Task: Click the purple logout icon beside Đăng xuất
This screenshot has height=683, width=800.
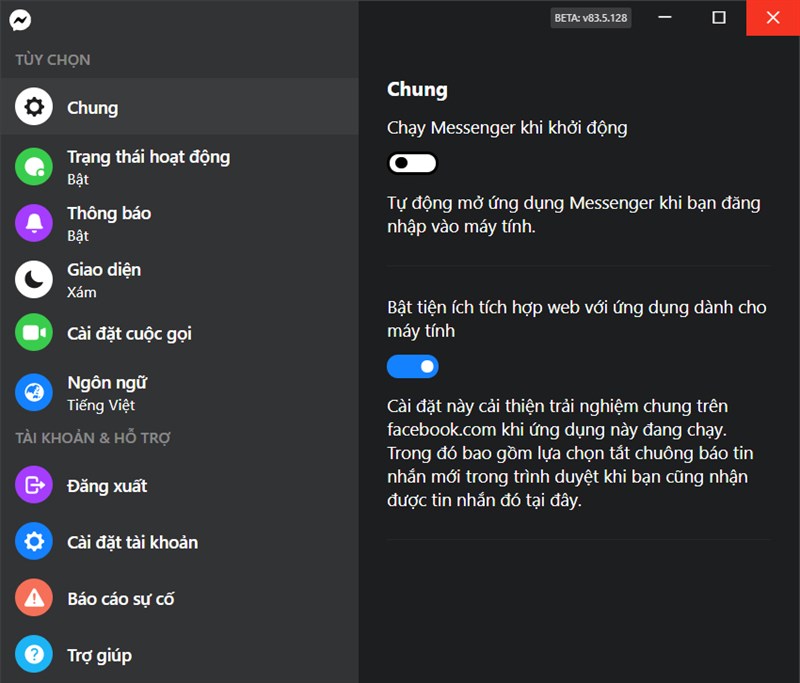Action: (33, 485)
